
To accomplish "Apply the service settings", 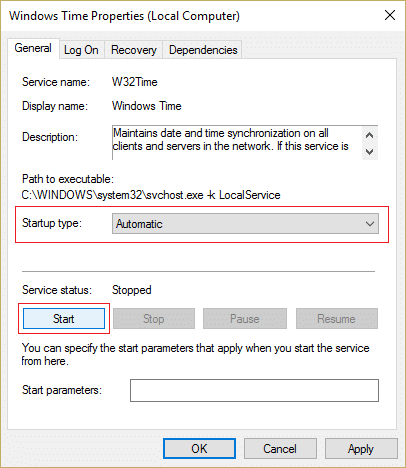I will click(x=361, y=448).
